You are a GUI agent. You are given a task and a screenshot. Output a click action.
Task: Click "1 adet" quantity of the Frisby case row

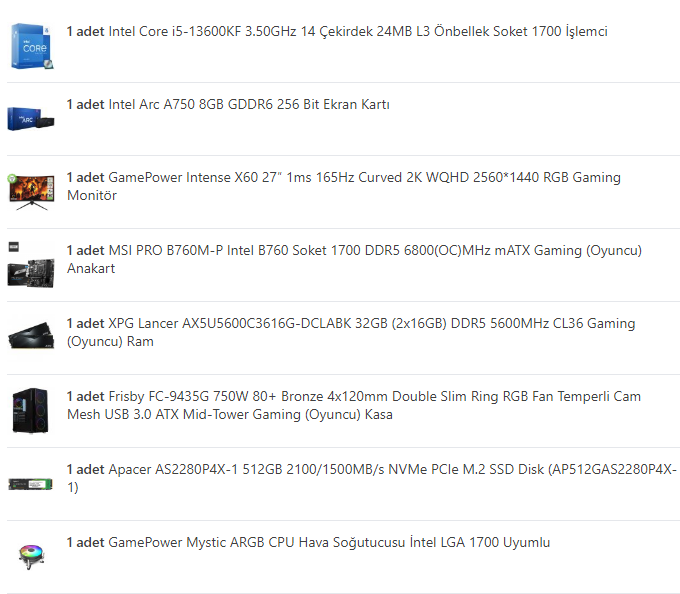pyautogui.click(x=85, y=396)
